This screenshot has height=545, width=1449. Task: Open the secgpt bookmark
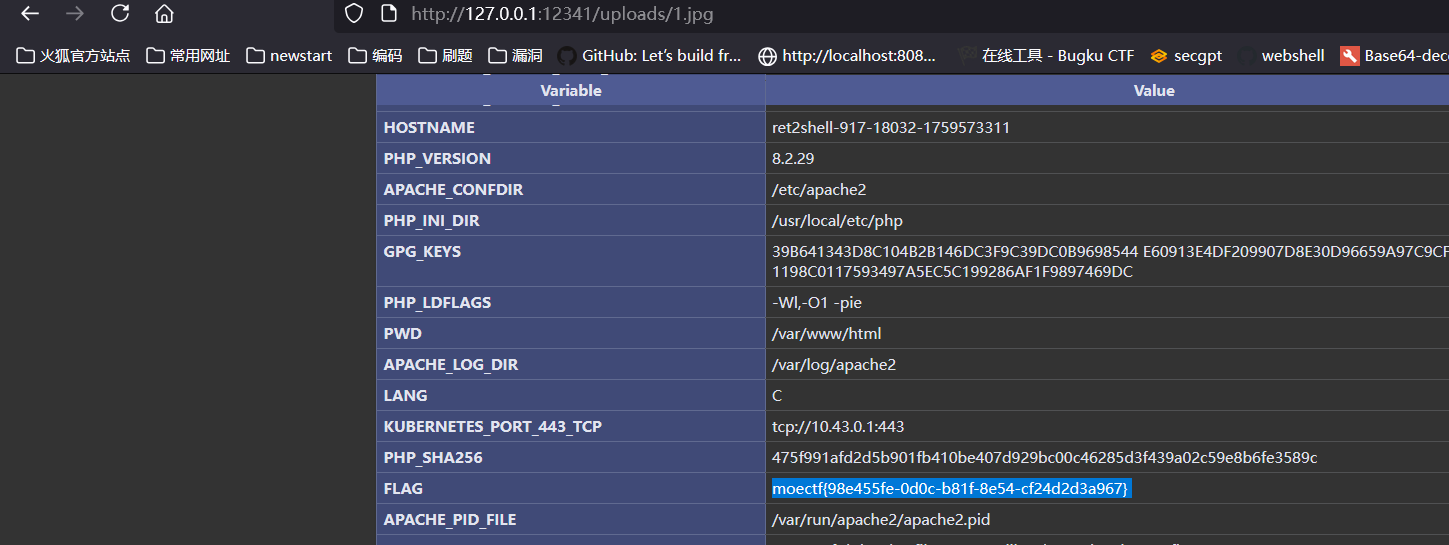[x=1186, y=56]
